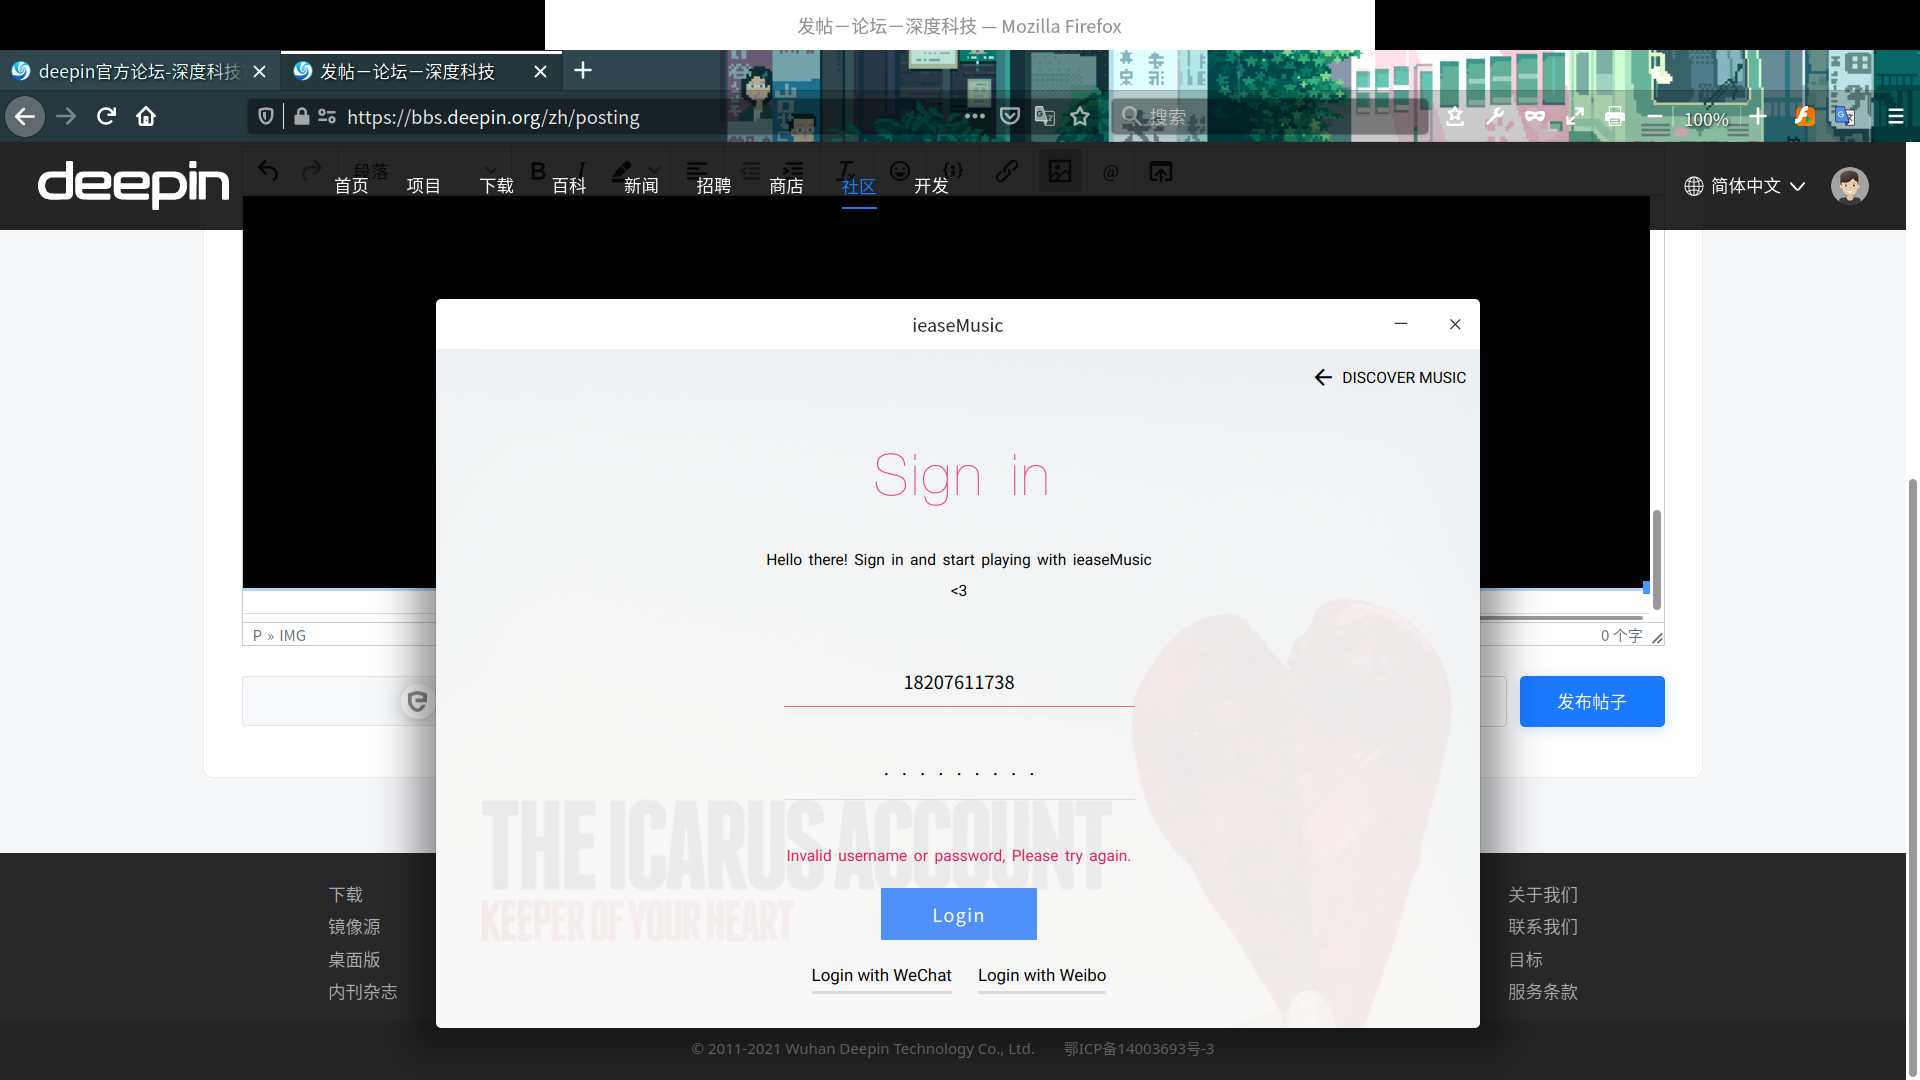
Task: Open the private browsing mask icon
Action: (x=1534, y=117)
